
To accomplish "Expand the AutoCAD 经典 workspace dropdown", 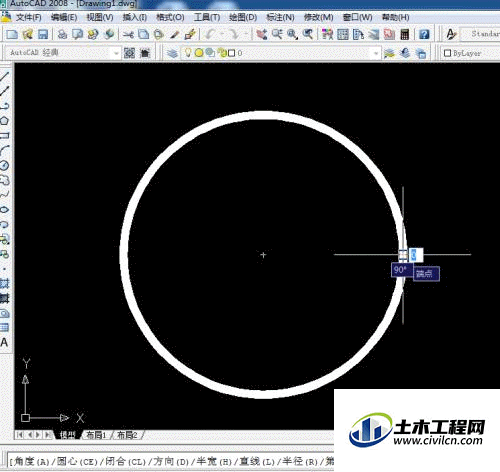I will (116, 53).
